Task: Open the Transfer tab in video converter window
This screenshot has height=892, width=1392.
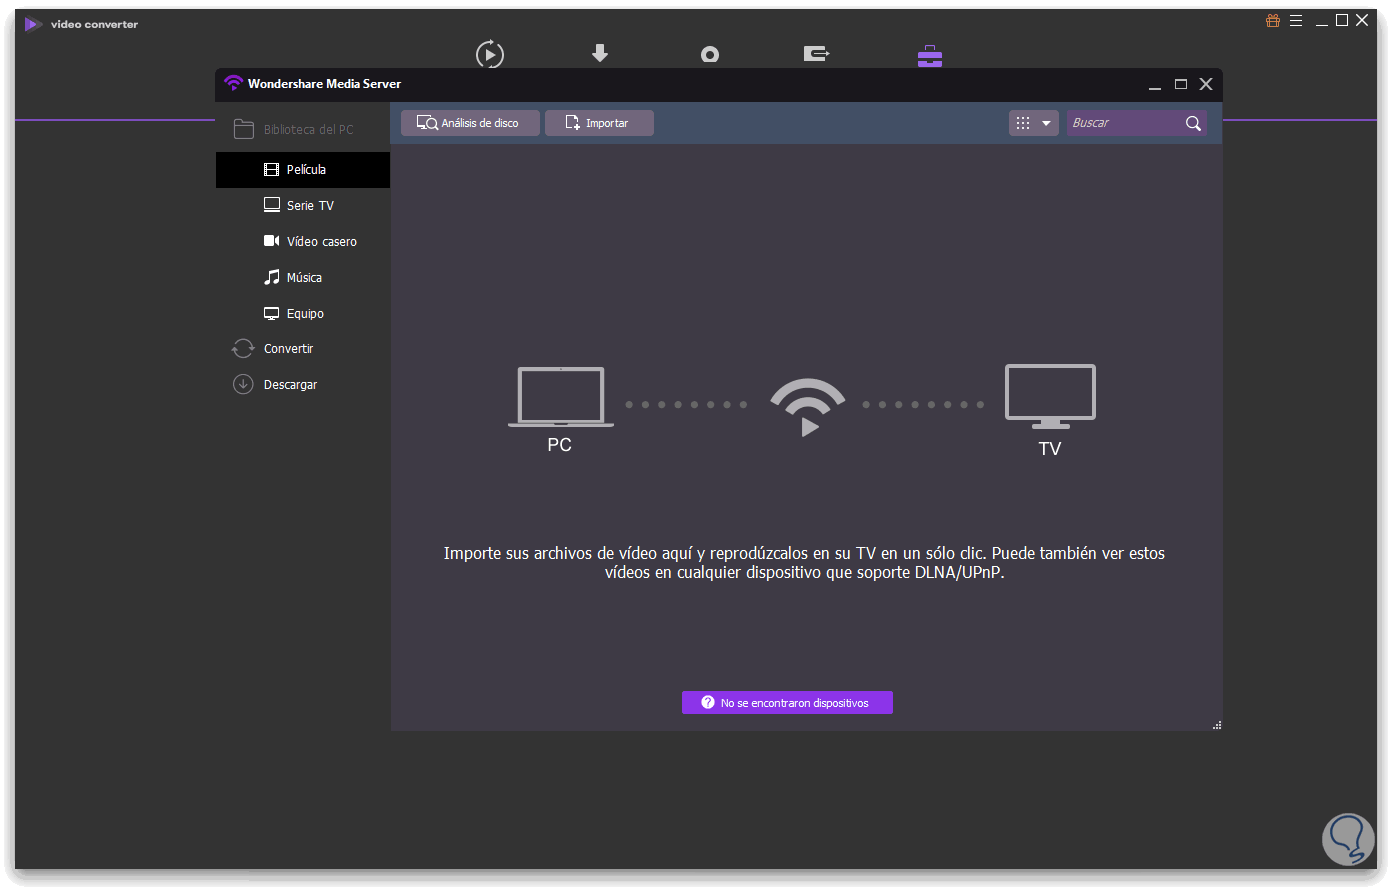Action: pyautogui.click(x=817, y=54)
